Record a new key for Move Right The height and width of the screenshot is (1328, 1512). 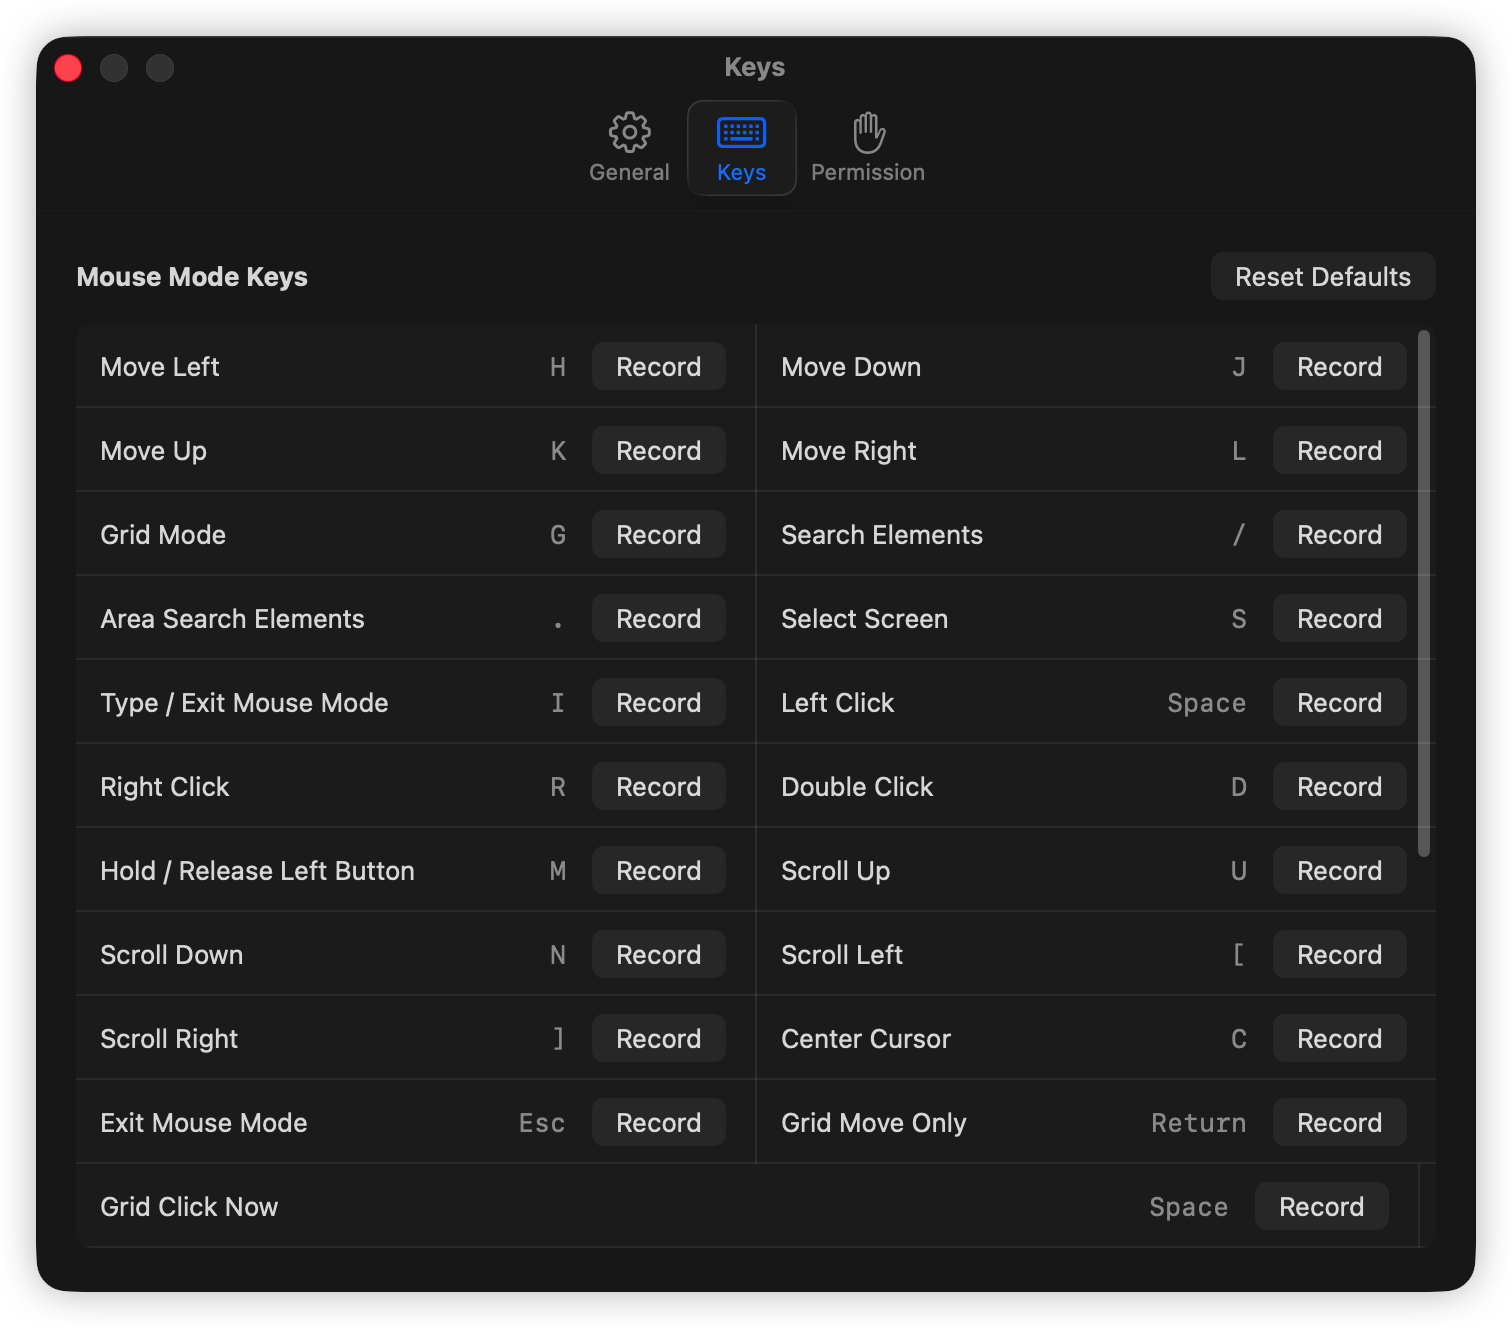(x=1339, y=451)
